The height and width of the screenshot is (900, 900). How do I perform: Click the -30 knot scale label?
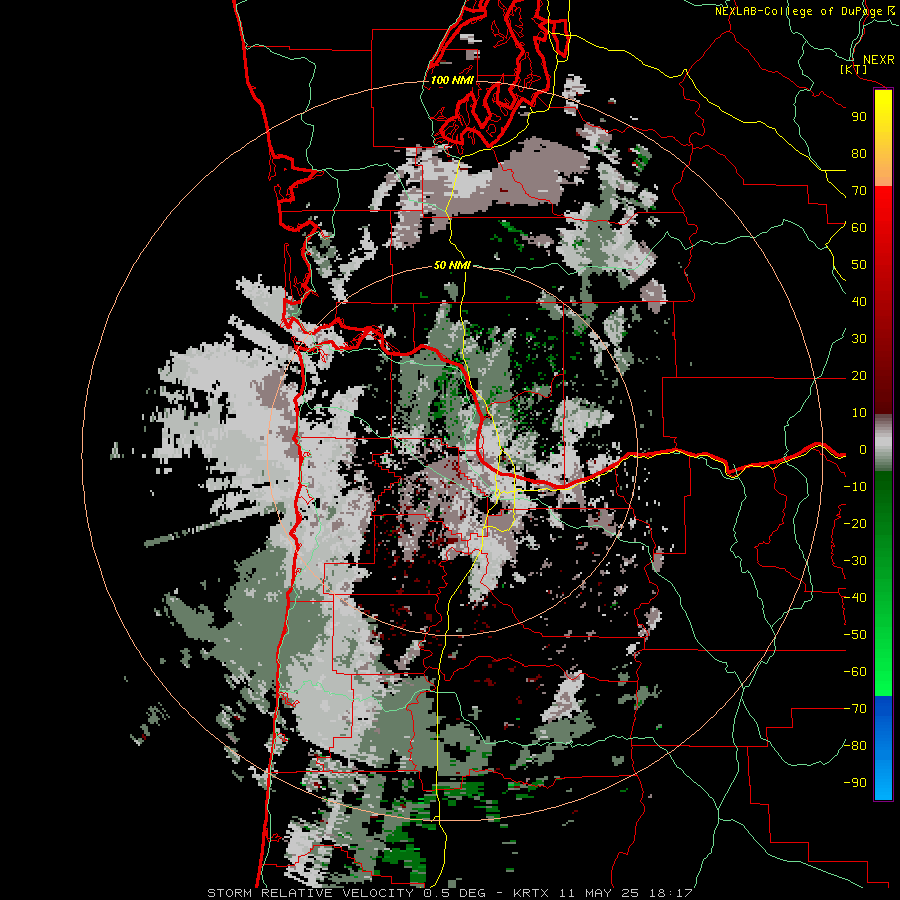click(x=855, y=561)
